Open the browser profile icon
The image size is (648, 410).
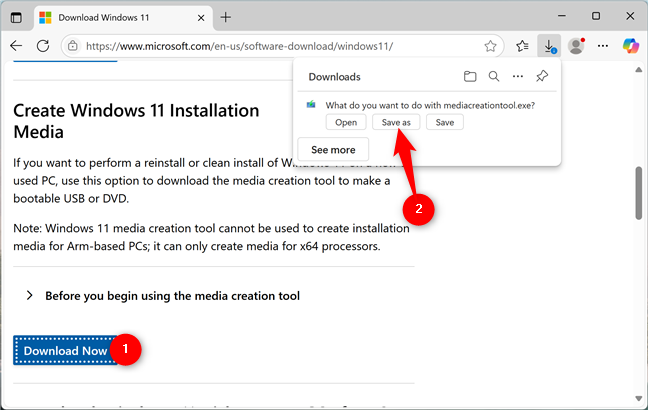[576, 46]
